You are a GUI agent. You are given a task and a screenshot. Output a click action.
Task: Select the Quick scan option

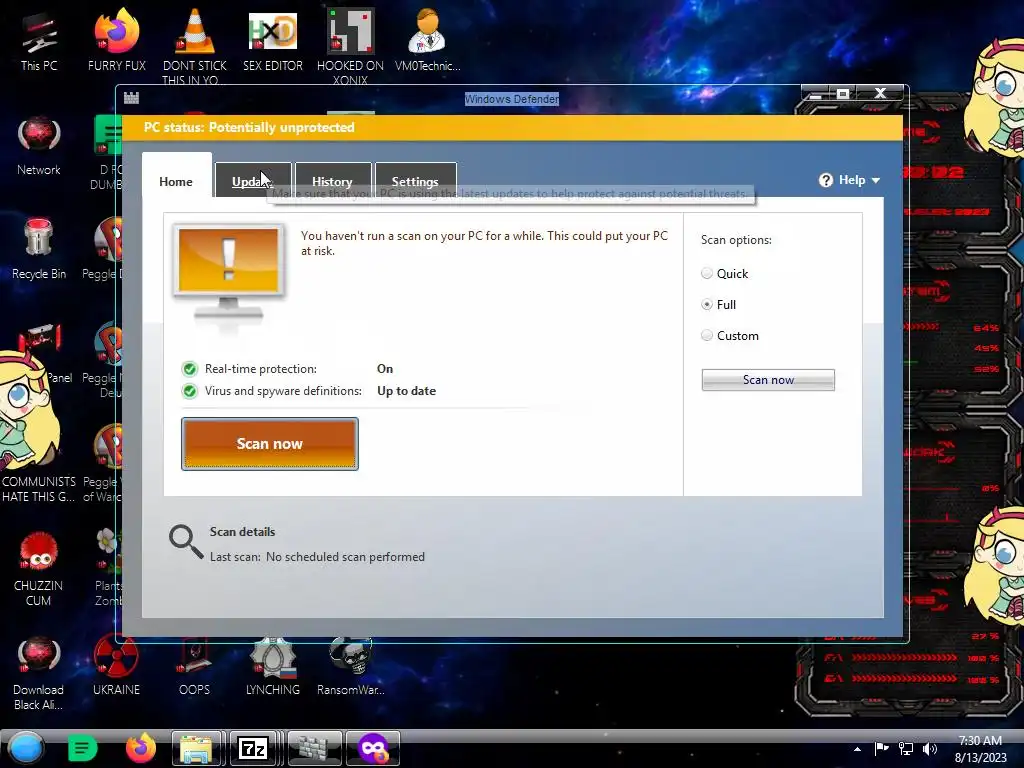pyautogui.click(x=707, y=274)
